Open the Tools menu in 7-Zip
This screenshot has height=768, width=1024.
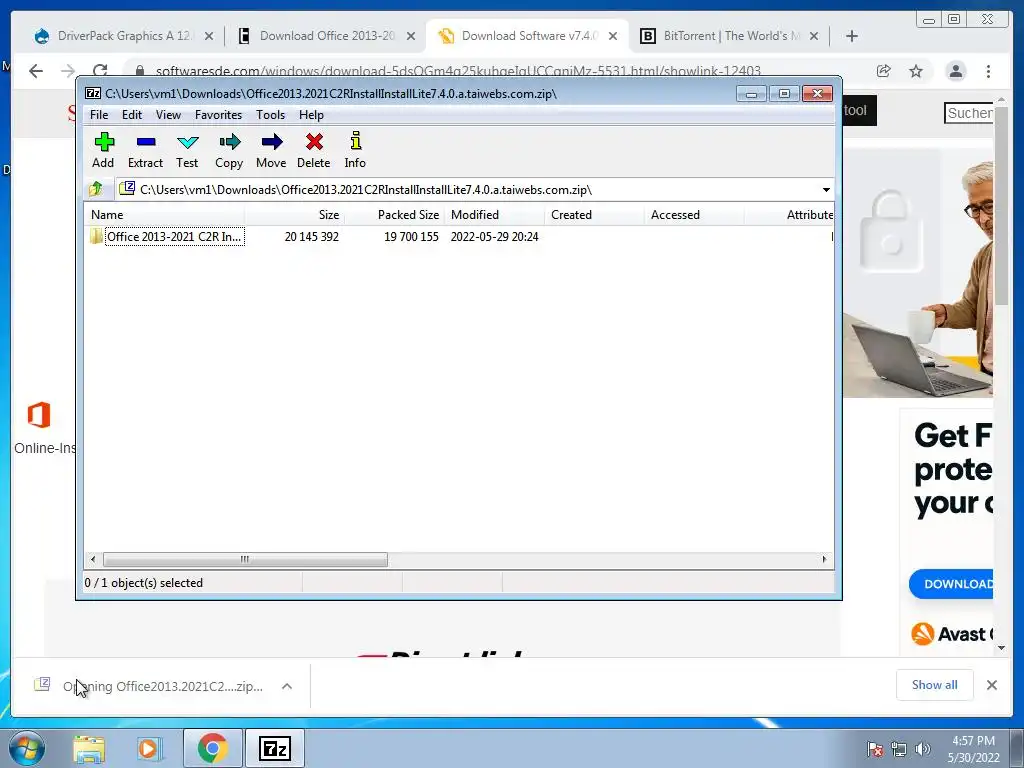tap(270, 115)
